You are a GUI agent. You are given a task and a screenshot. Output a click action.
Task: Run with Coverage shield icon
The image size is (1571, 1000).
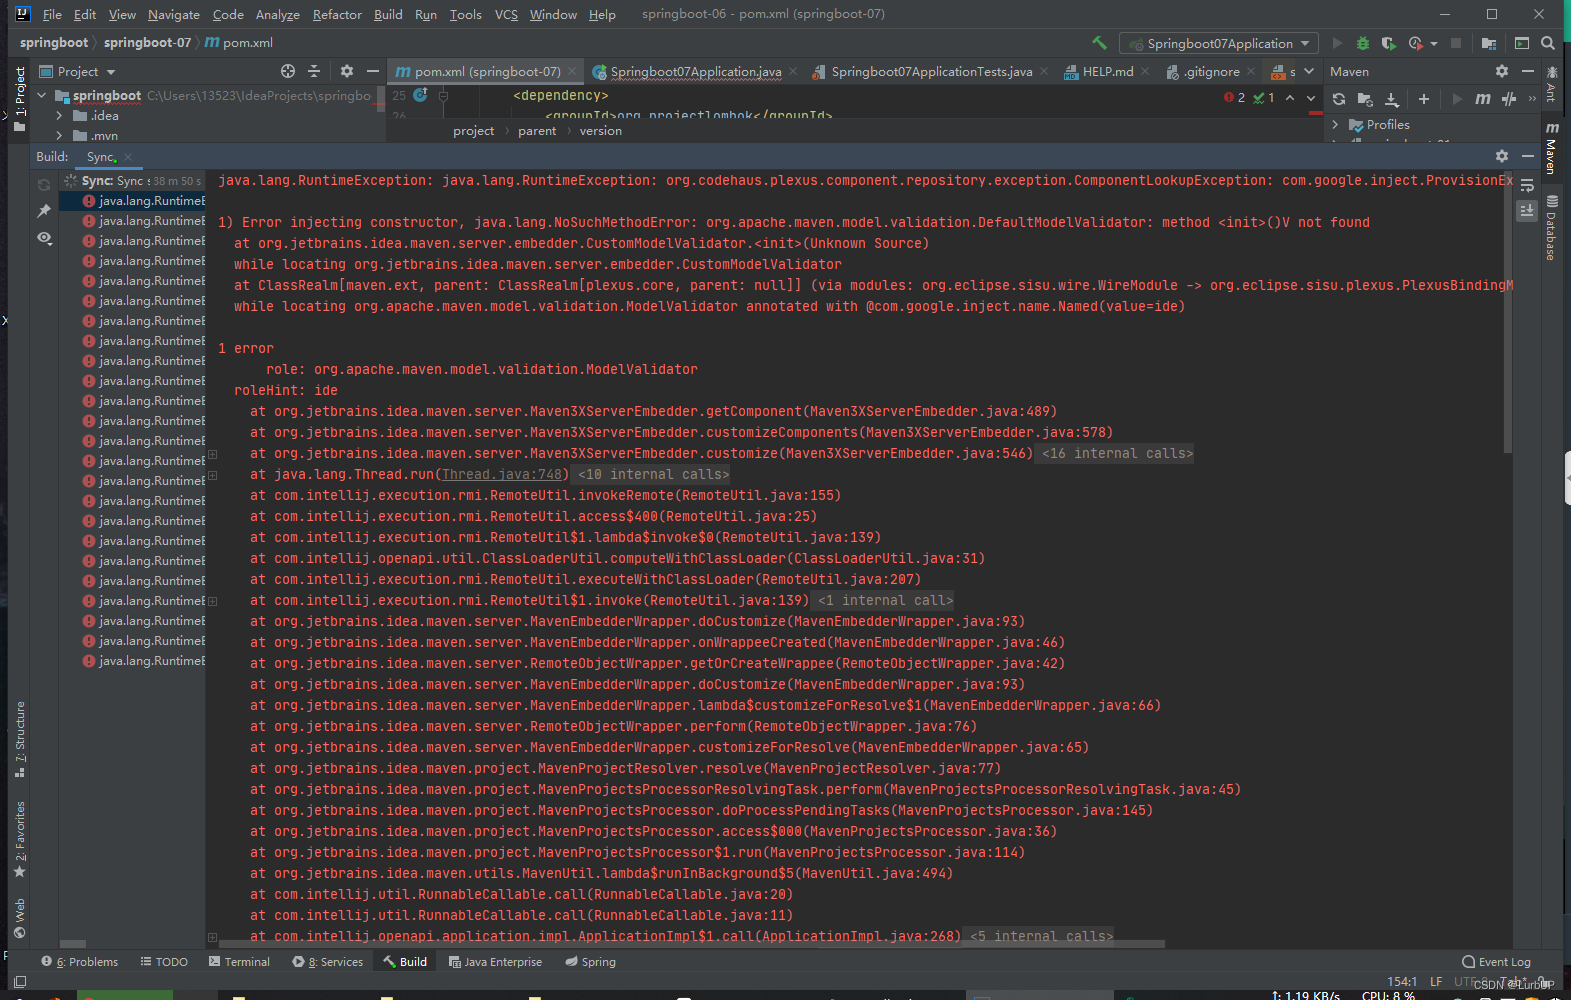[x=1388, y=43]
